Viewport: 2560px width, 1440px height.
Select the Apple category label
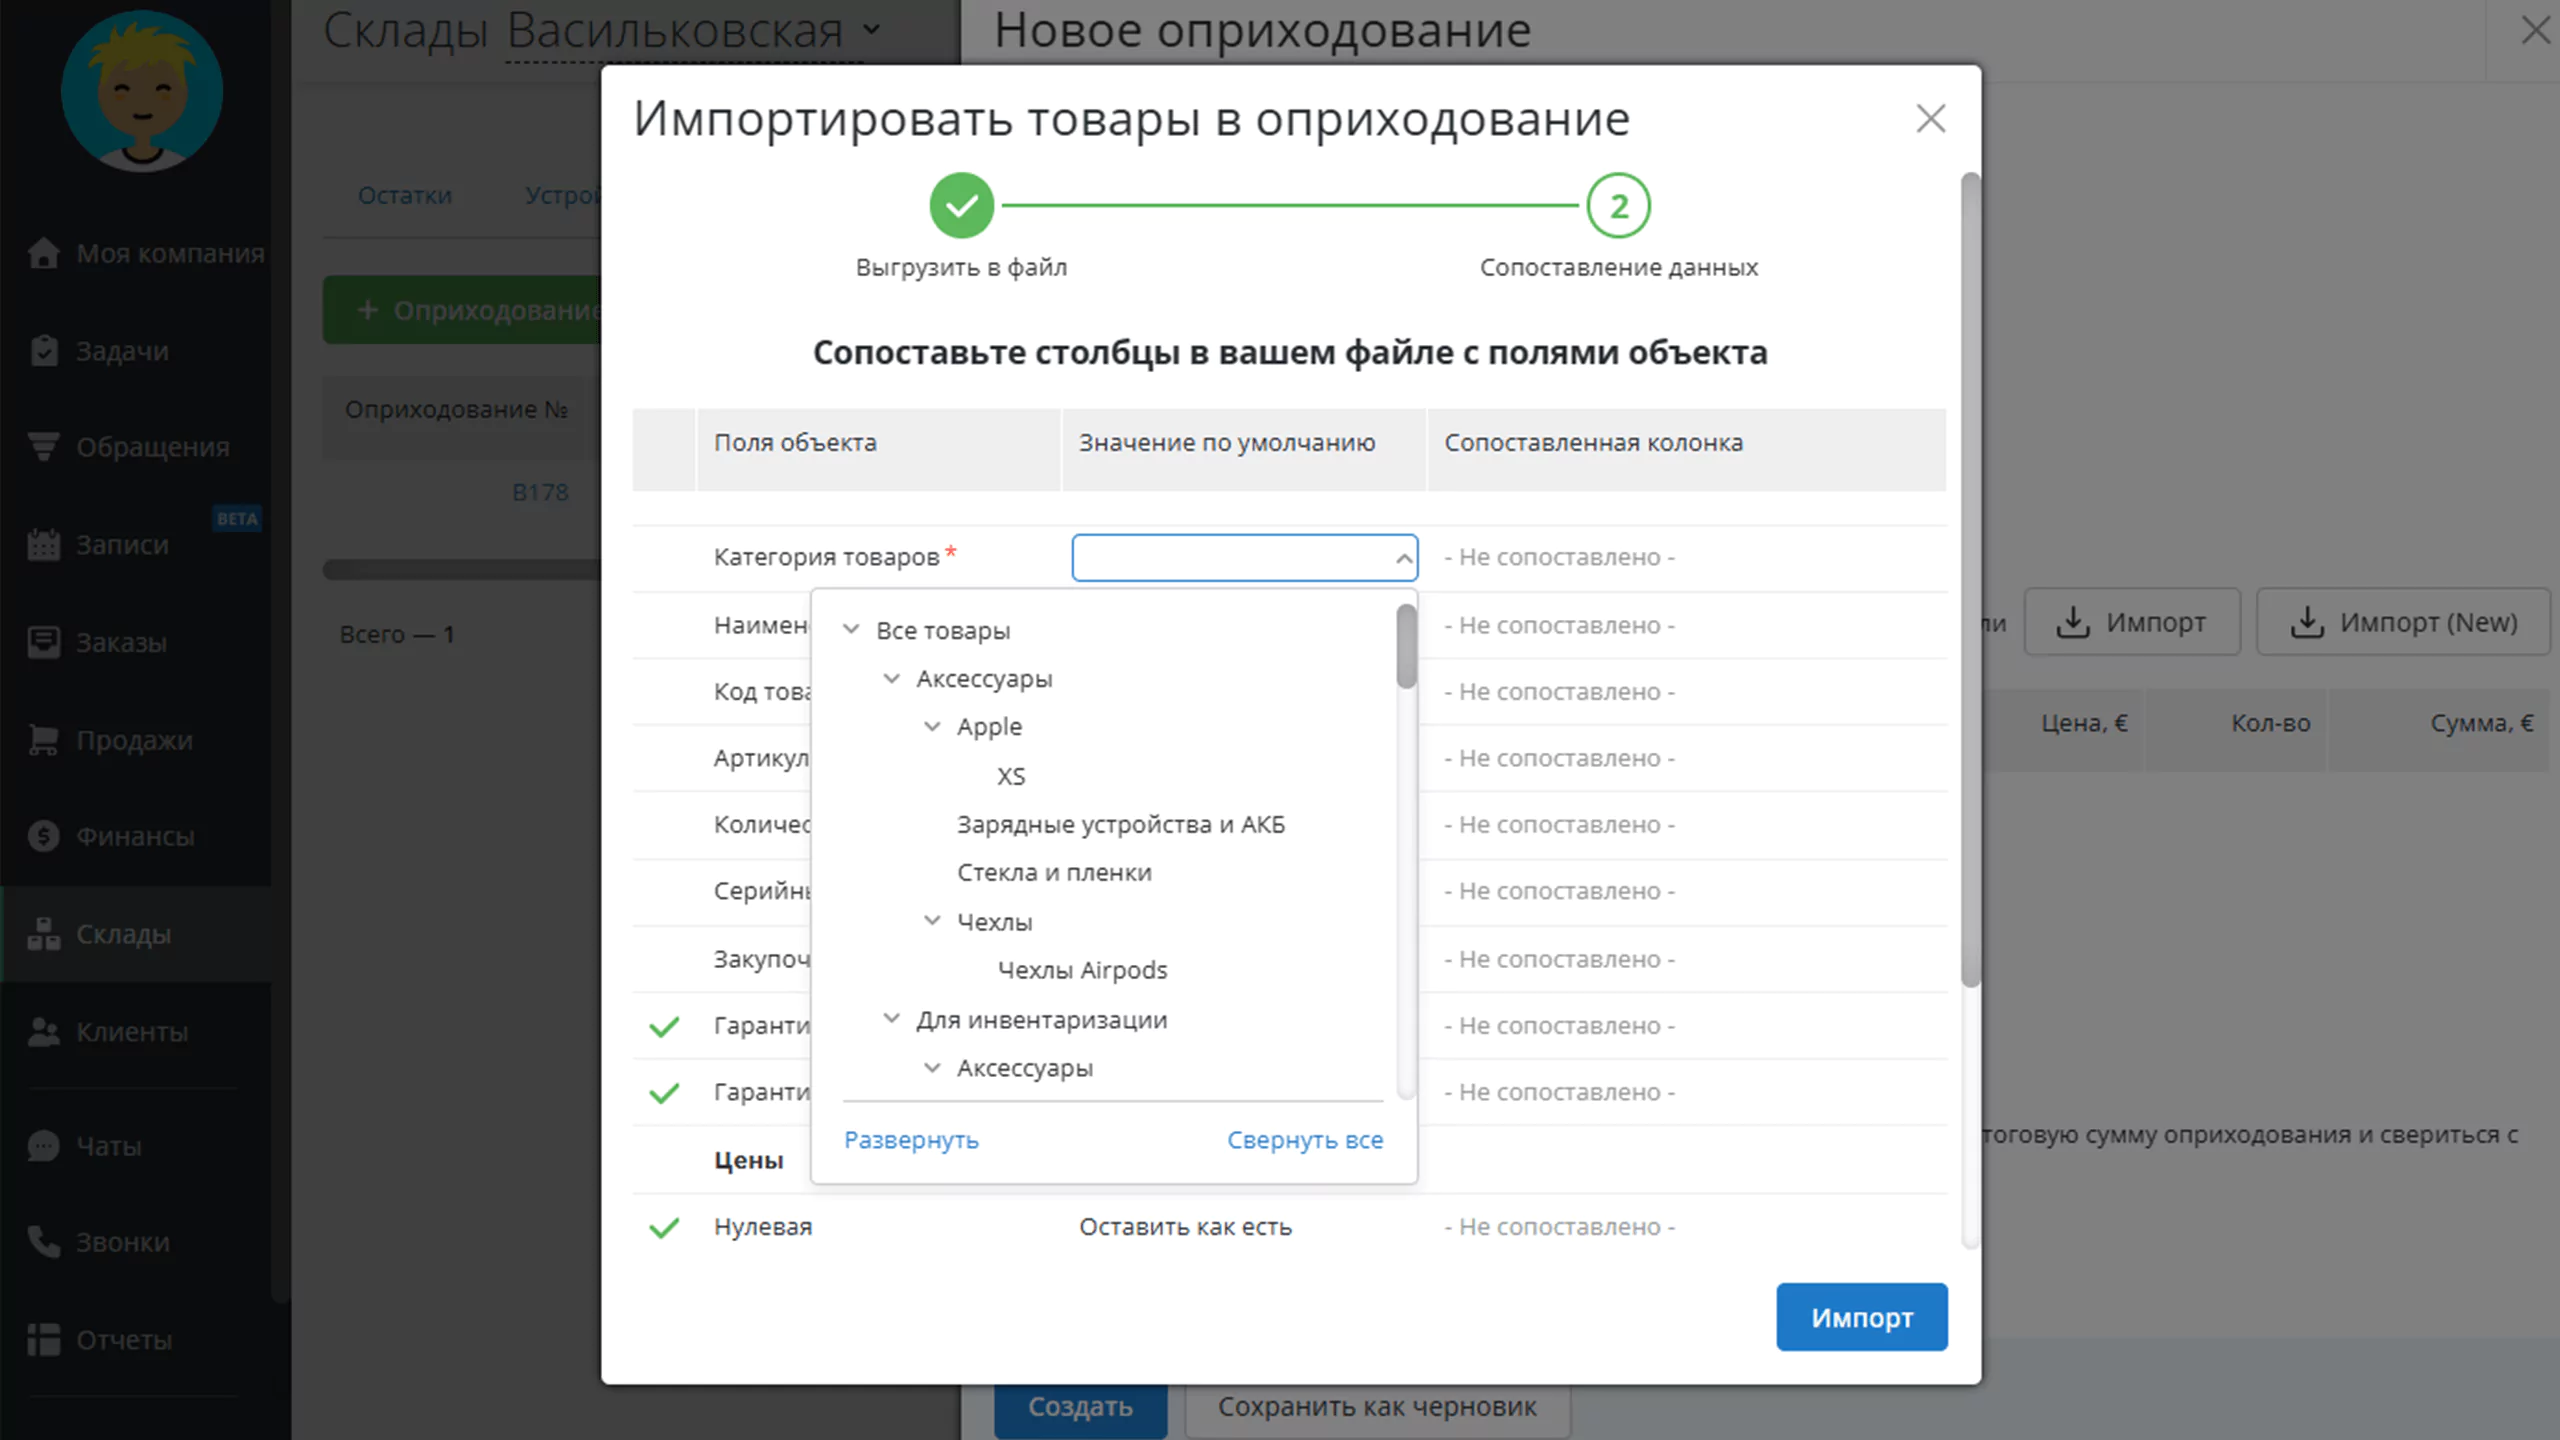pos(989,727)
